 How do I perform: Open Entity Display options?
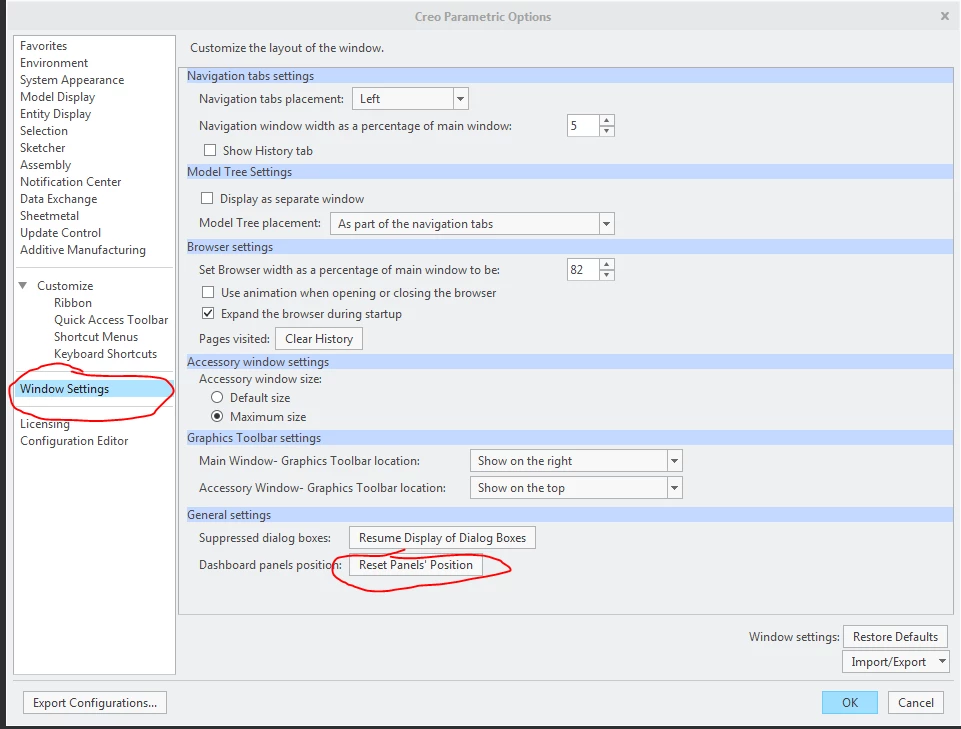[x=55, y=114]
